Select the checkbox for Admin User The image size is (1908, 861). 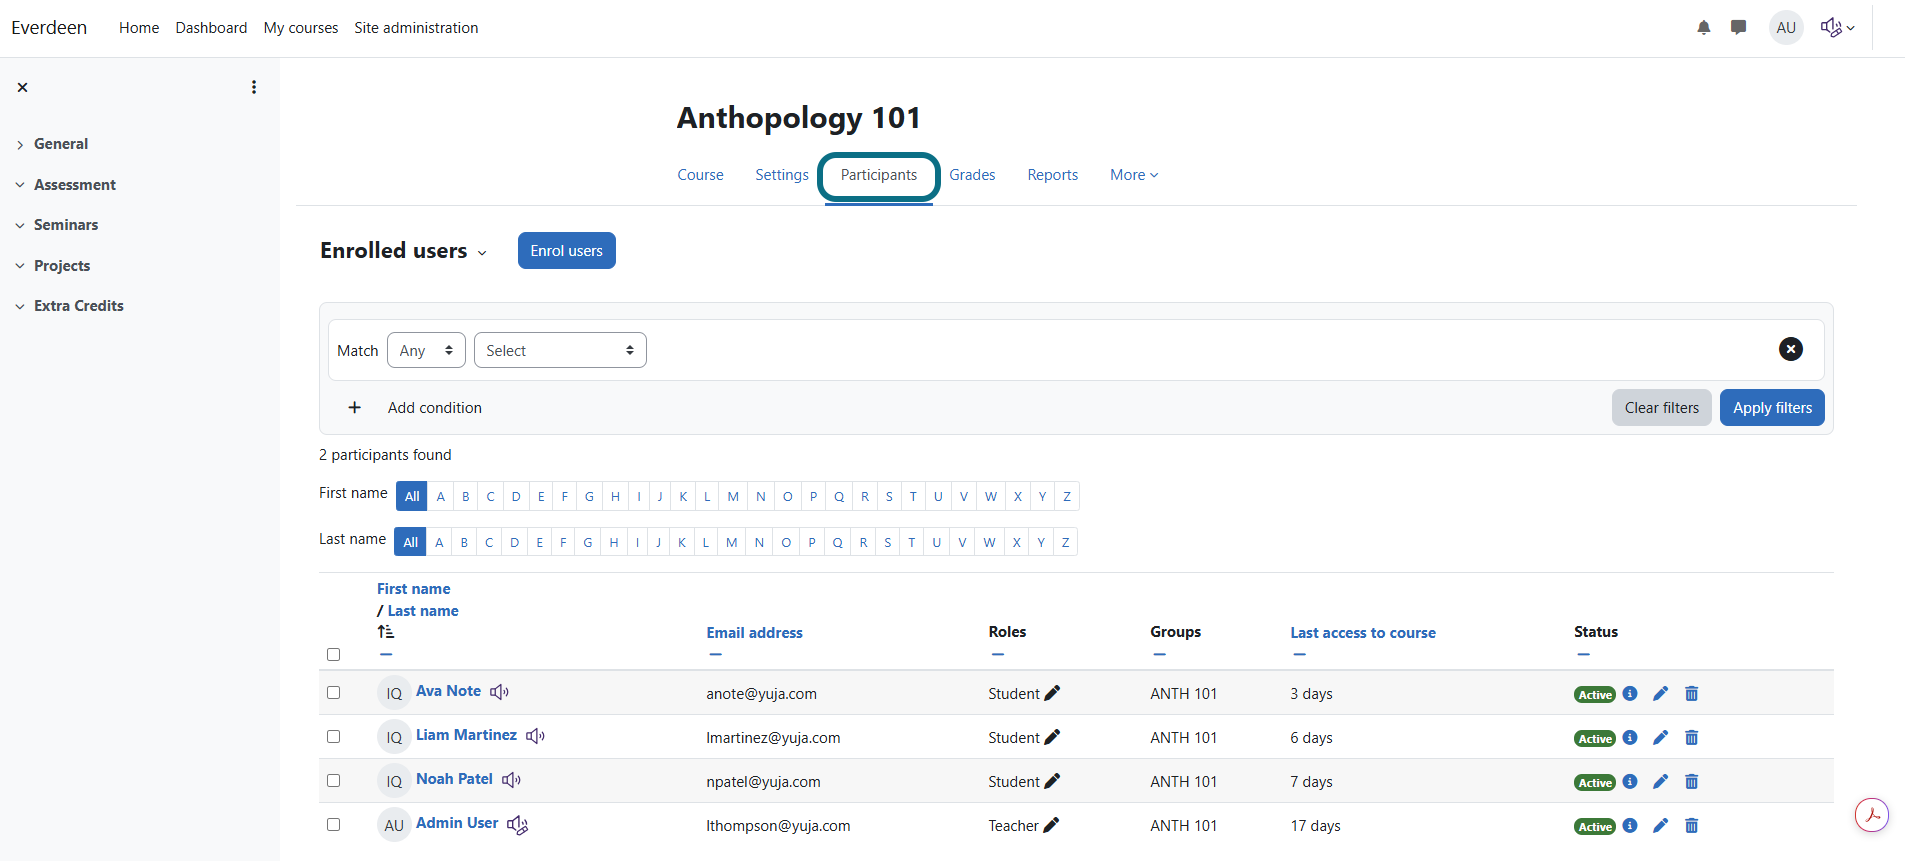click(x=334, y=825)
